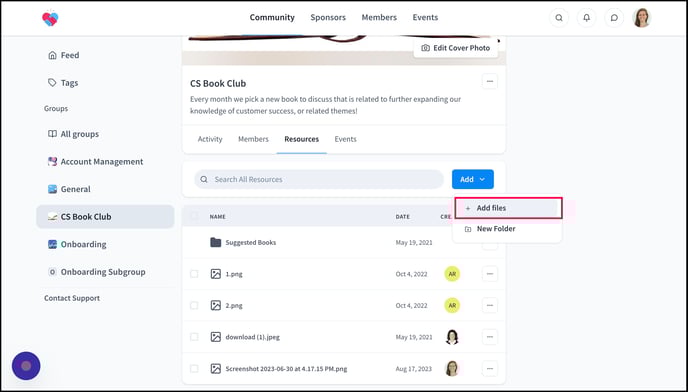The height and width of the screenshot is (392, 688).
Task: Open CS Book Club more options menu
Action: (x=490, y=82)
